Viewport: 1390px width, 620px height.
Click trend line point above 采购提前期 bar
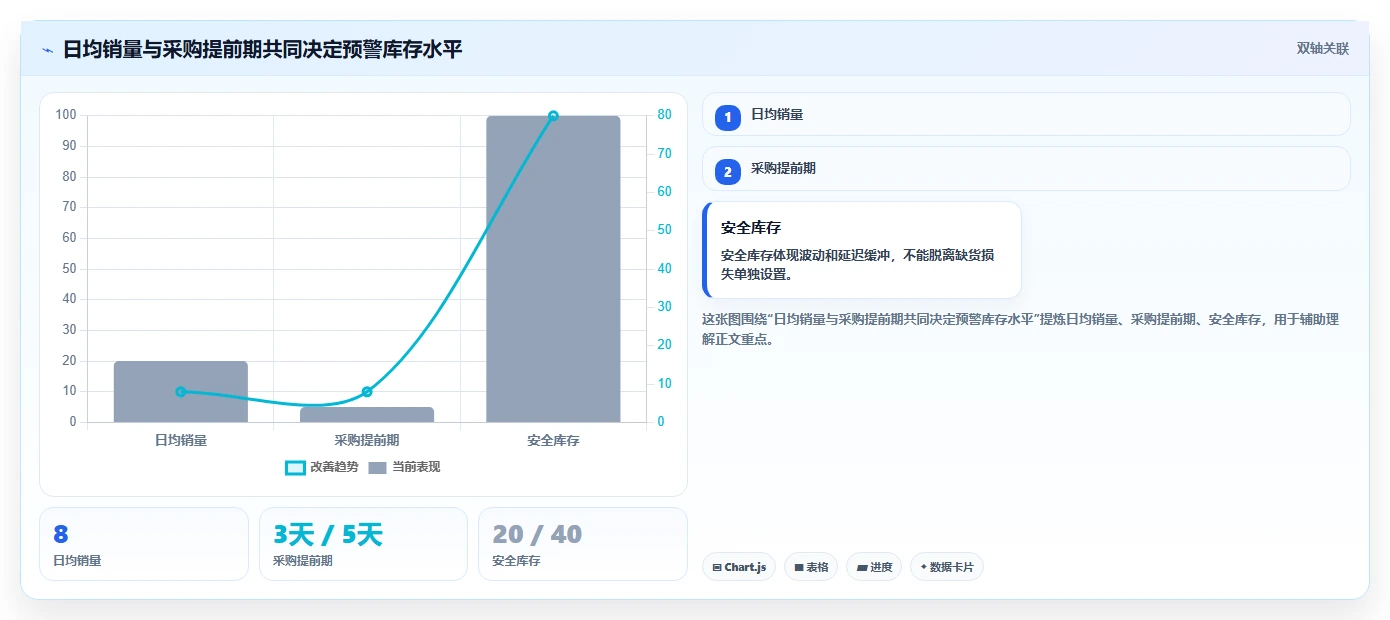(x=367, y=392)
